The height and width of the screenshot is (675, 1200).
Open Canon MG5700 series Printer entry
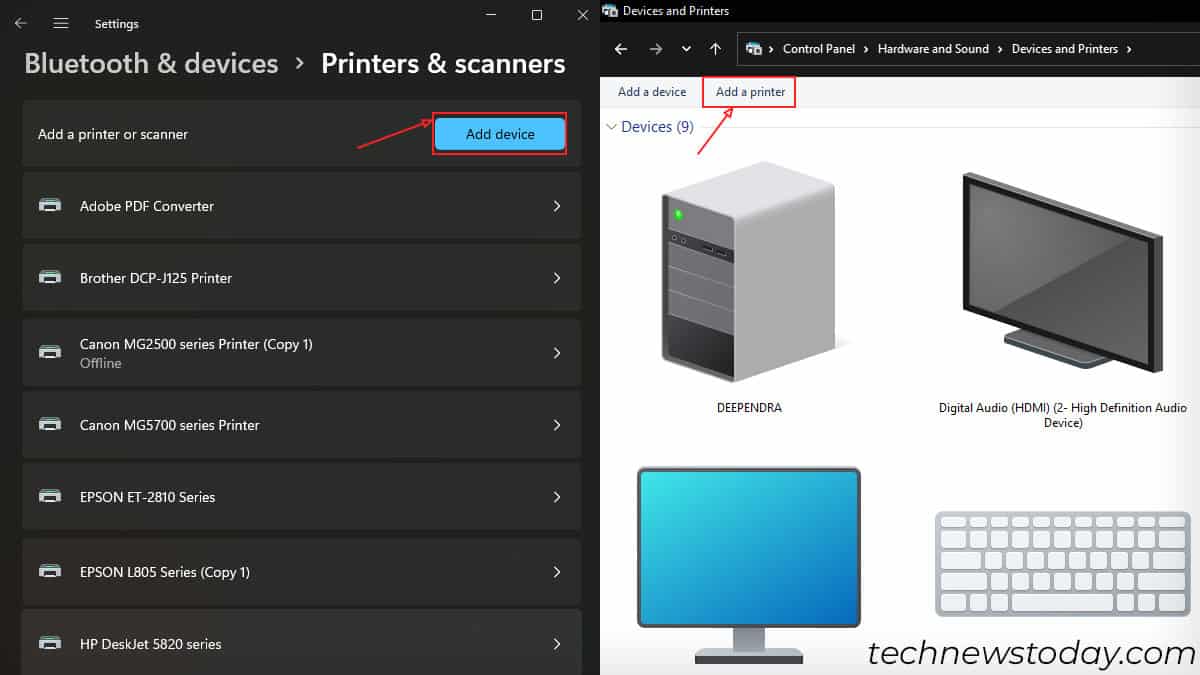click(301, 425)
